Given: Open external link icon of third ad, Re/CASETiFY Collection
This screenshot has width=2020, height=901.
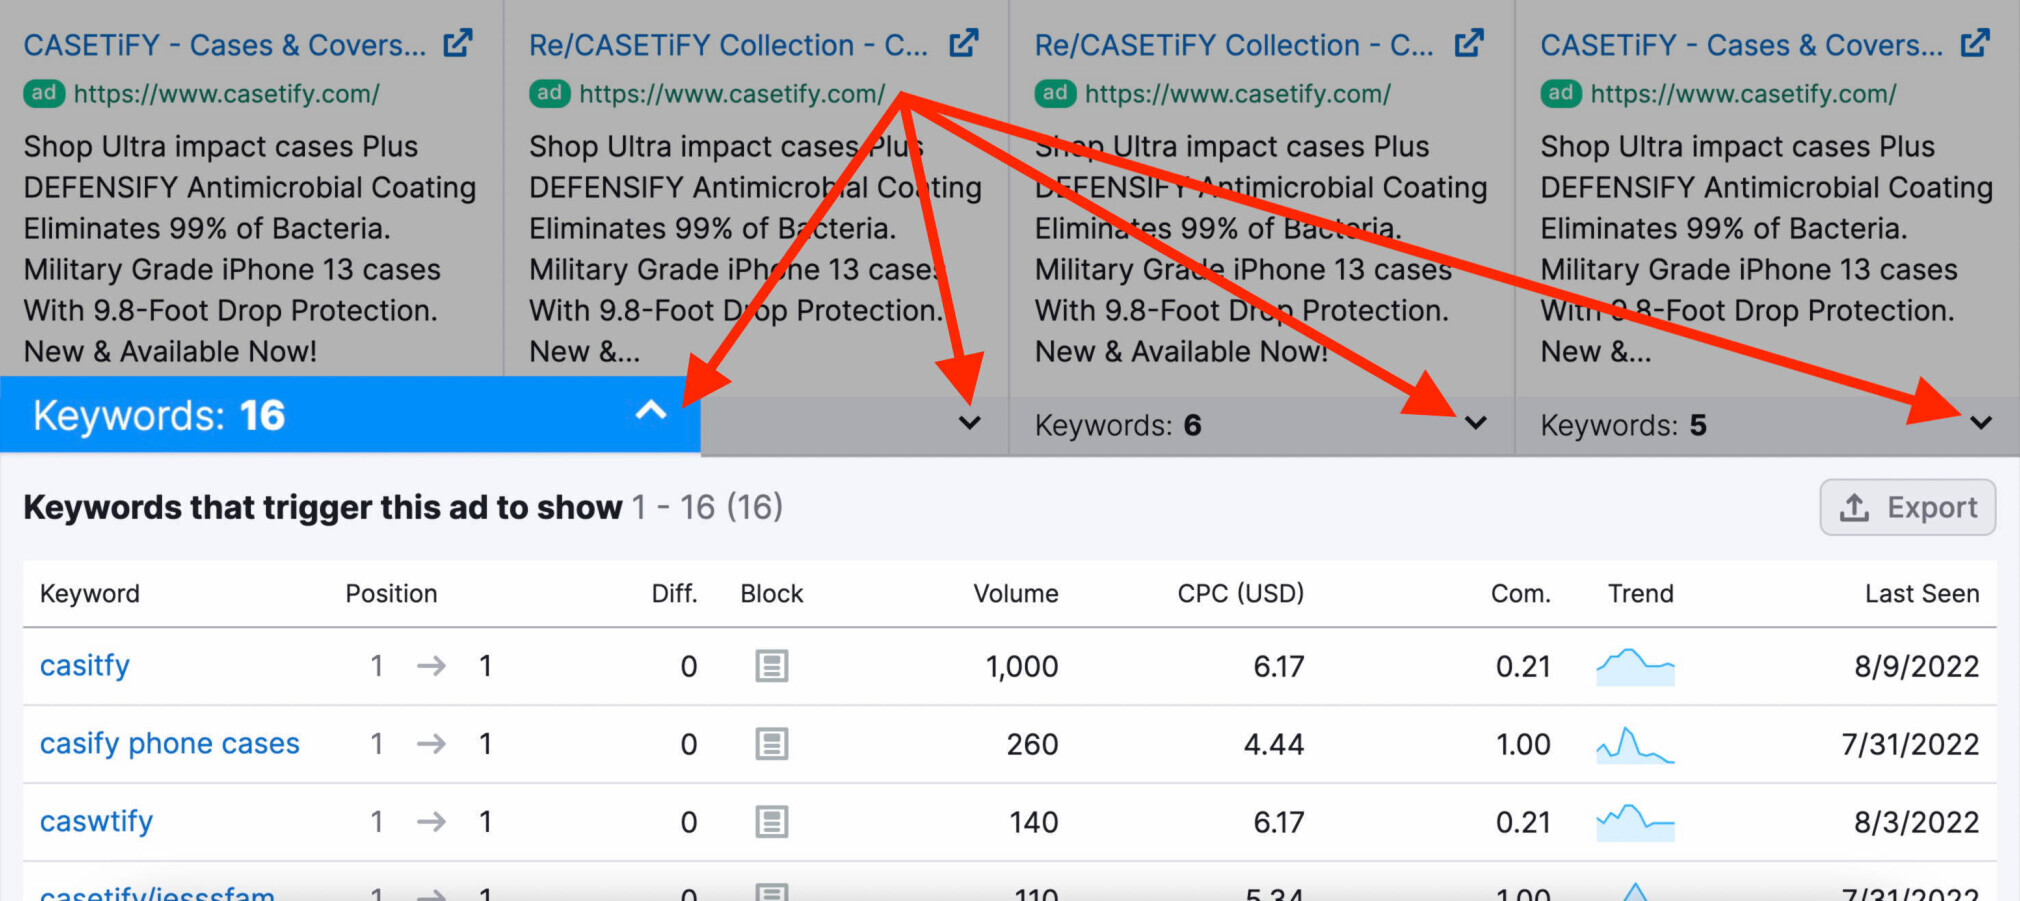Looking at the screenshot, I should click(x=1469, y=43).
